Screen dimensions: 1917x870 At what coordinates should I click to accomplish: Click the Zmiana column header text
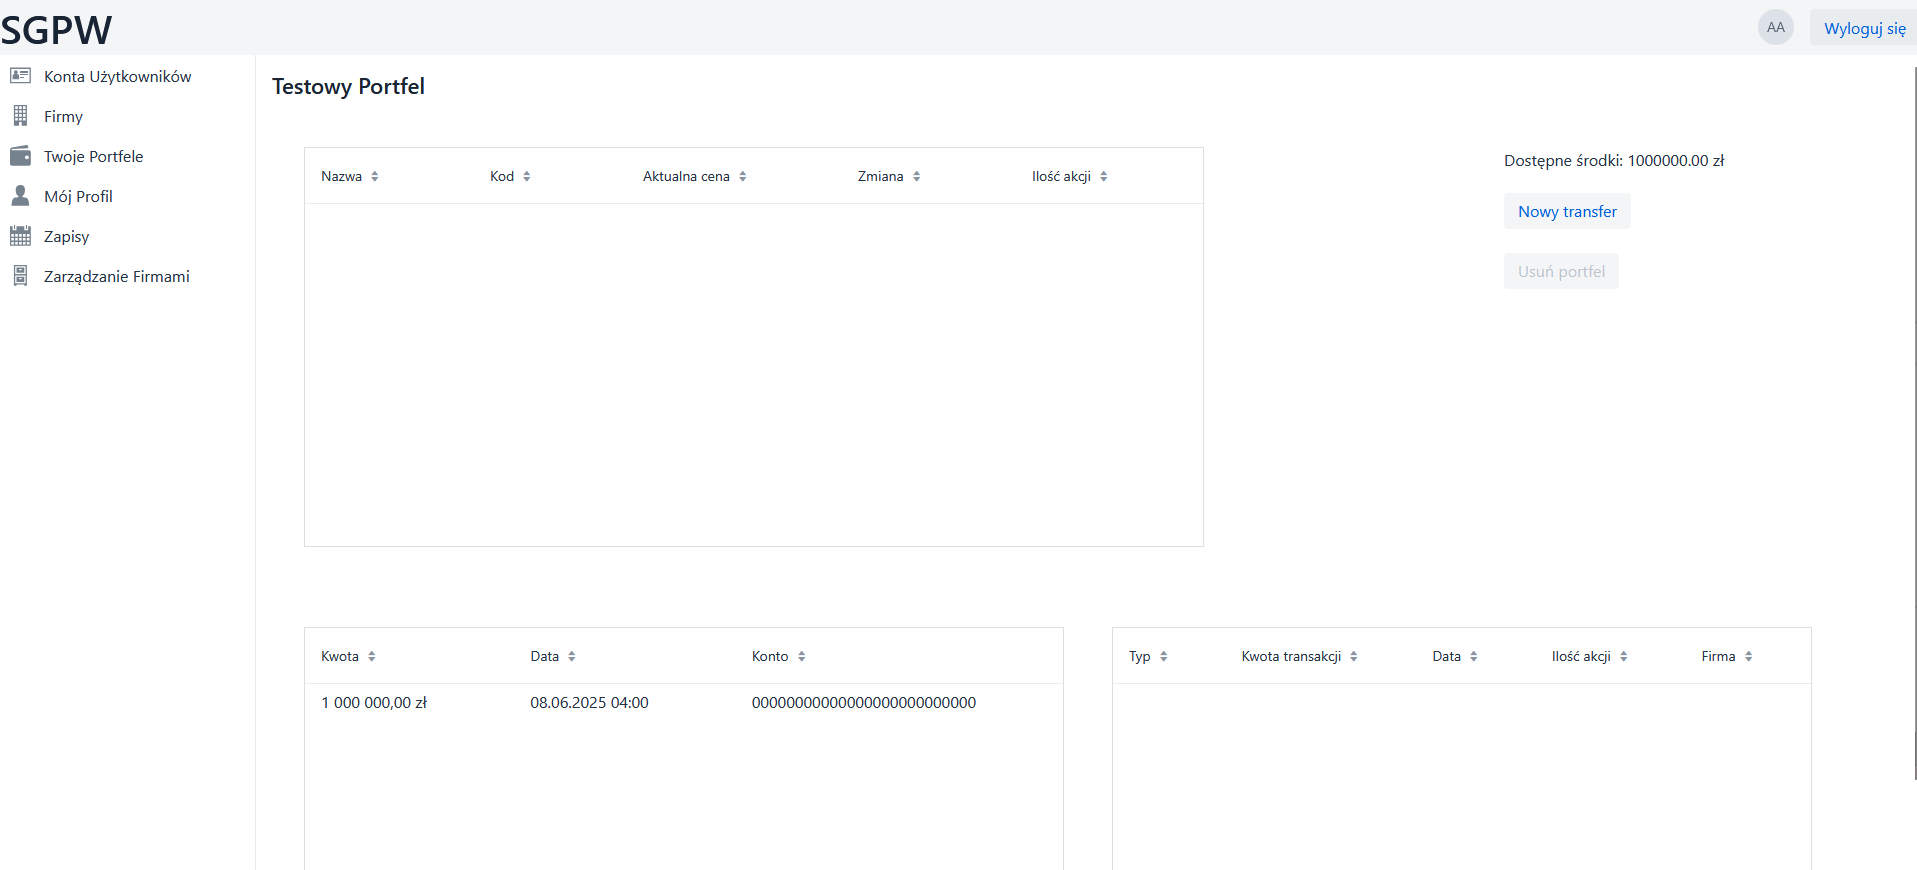click(880, 176)
